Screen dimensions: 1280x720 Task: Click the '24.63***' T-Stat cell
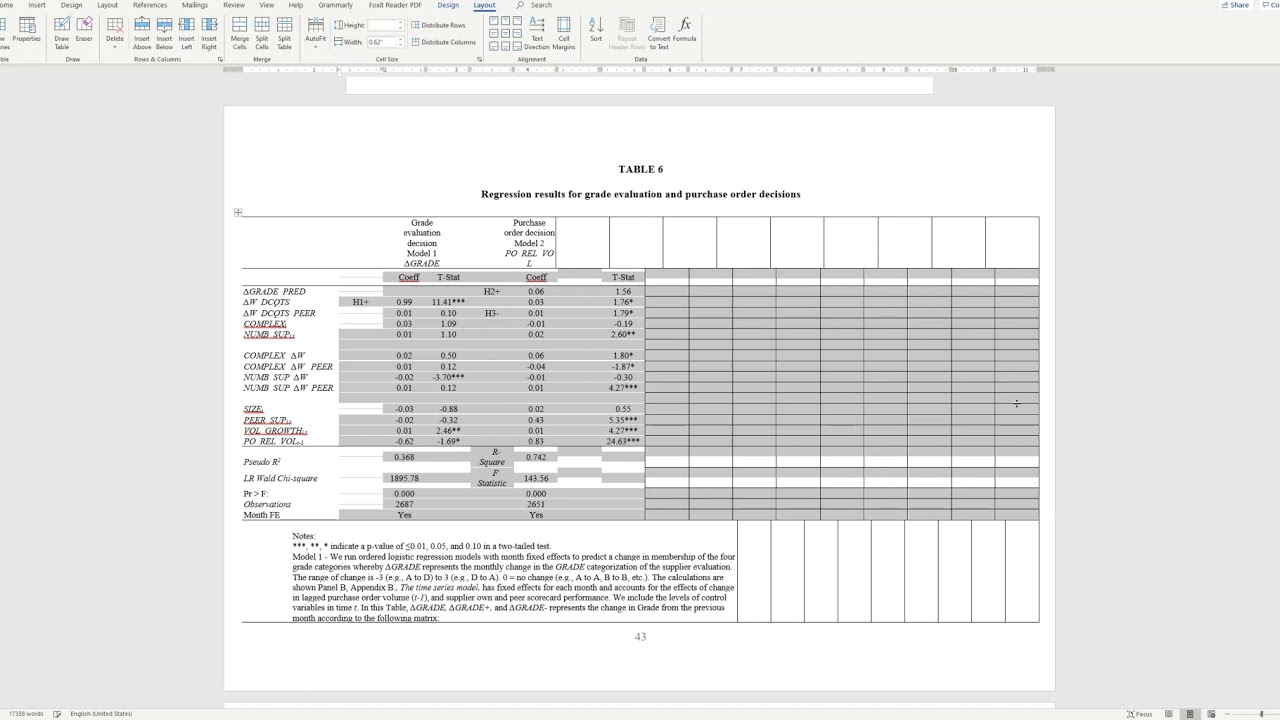point(623,441)
